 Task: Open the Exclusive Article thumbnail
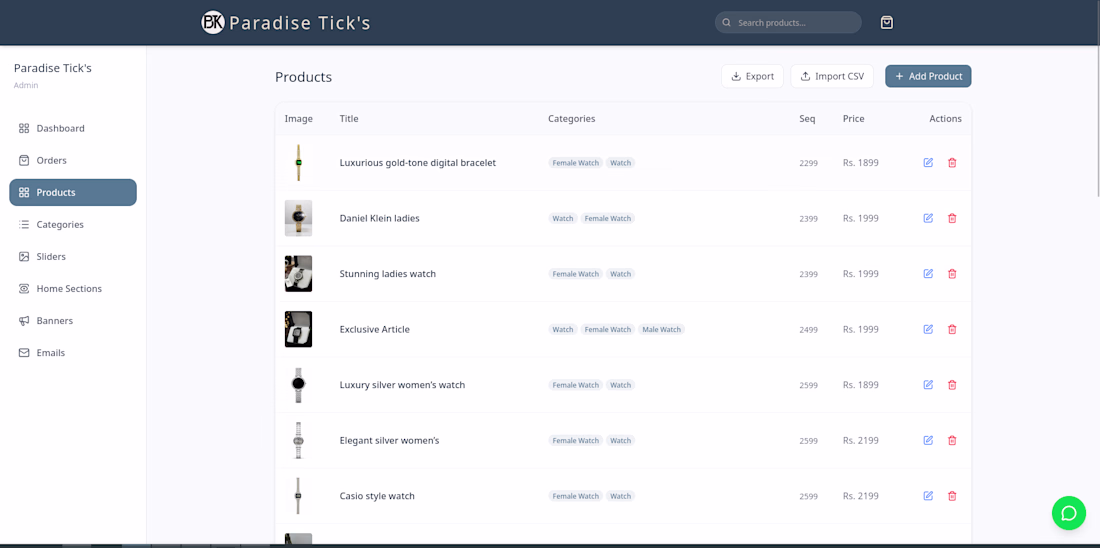(x=298, y=329)
